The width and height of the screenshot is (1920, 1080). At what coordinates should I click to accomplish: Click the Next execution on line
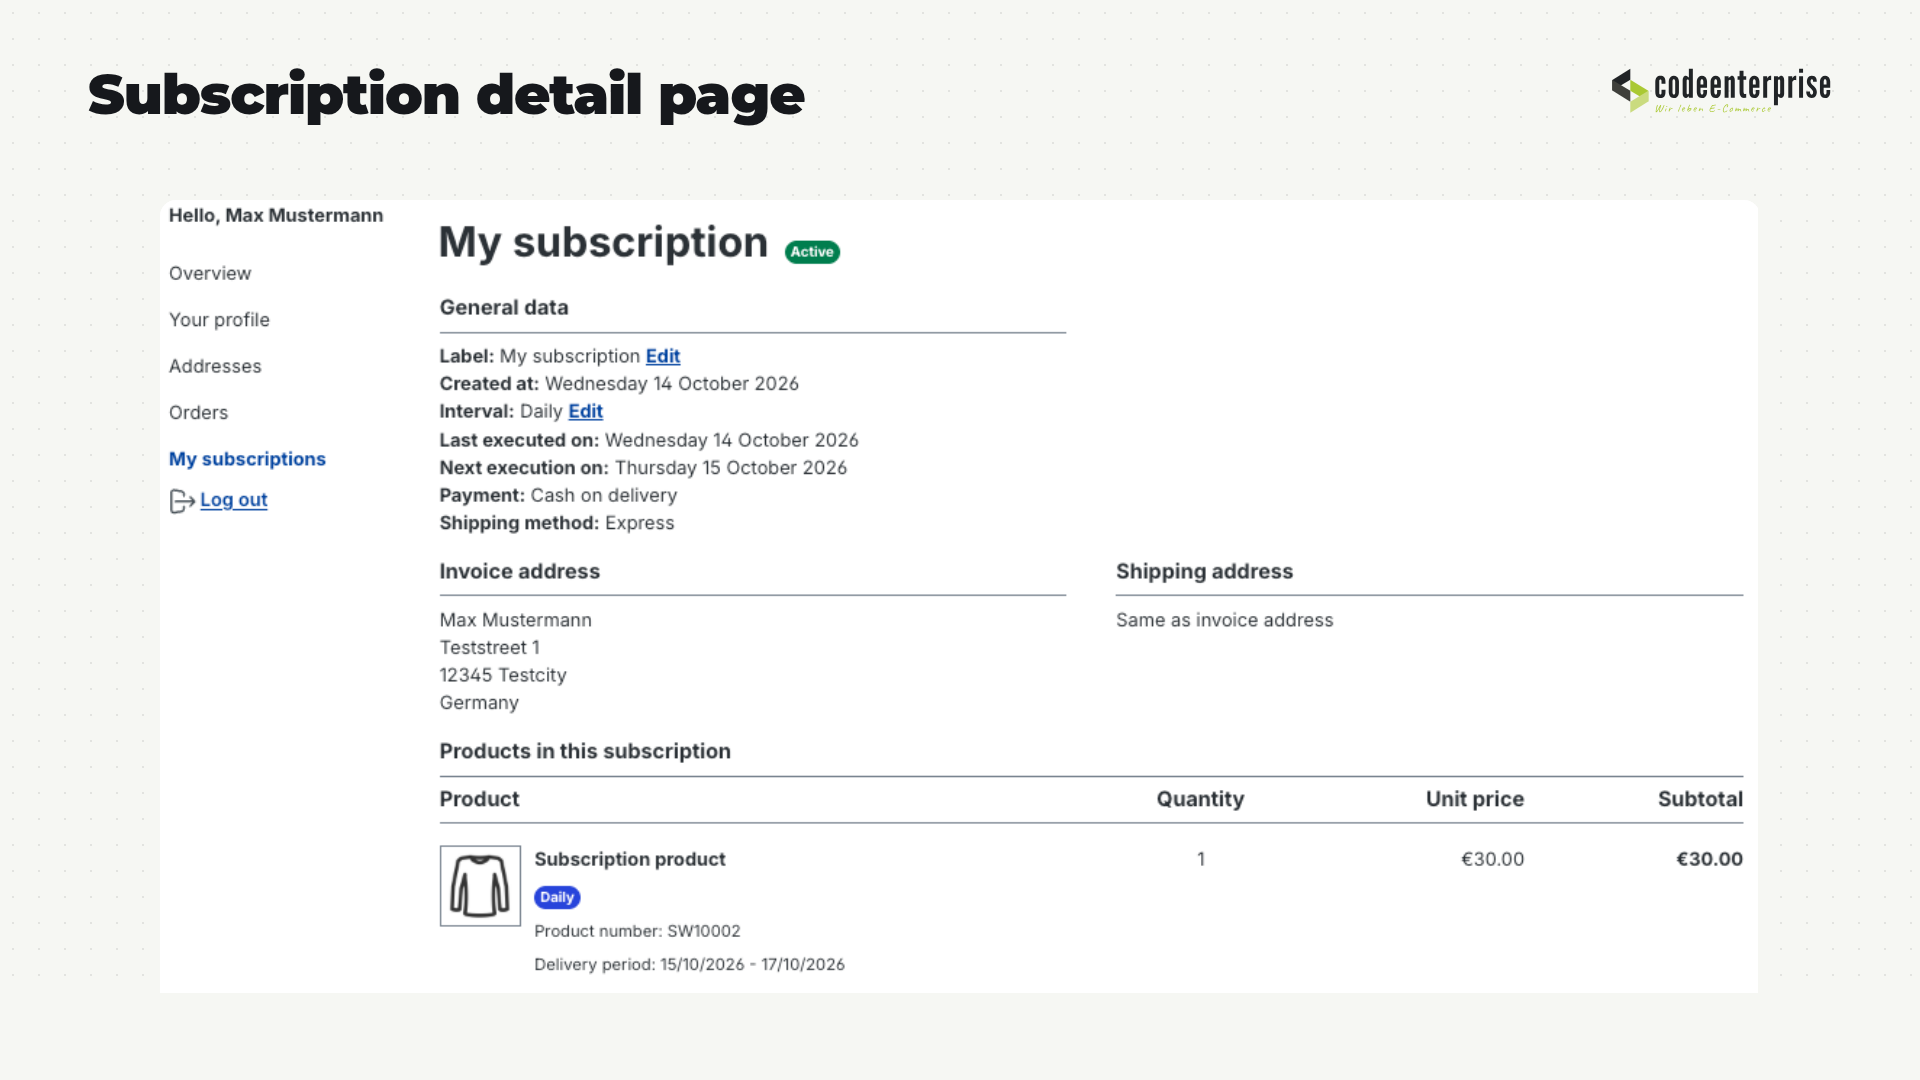pos(643,468)
